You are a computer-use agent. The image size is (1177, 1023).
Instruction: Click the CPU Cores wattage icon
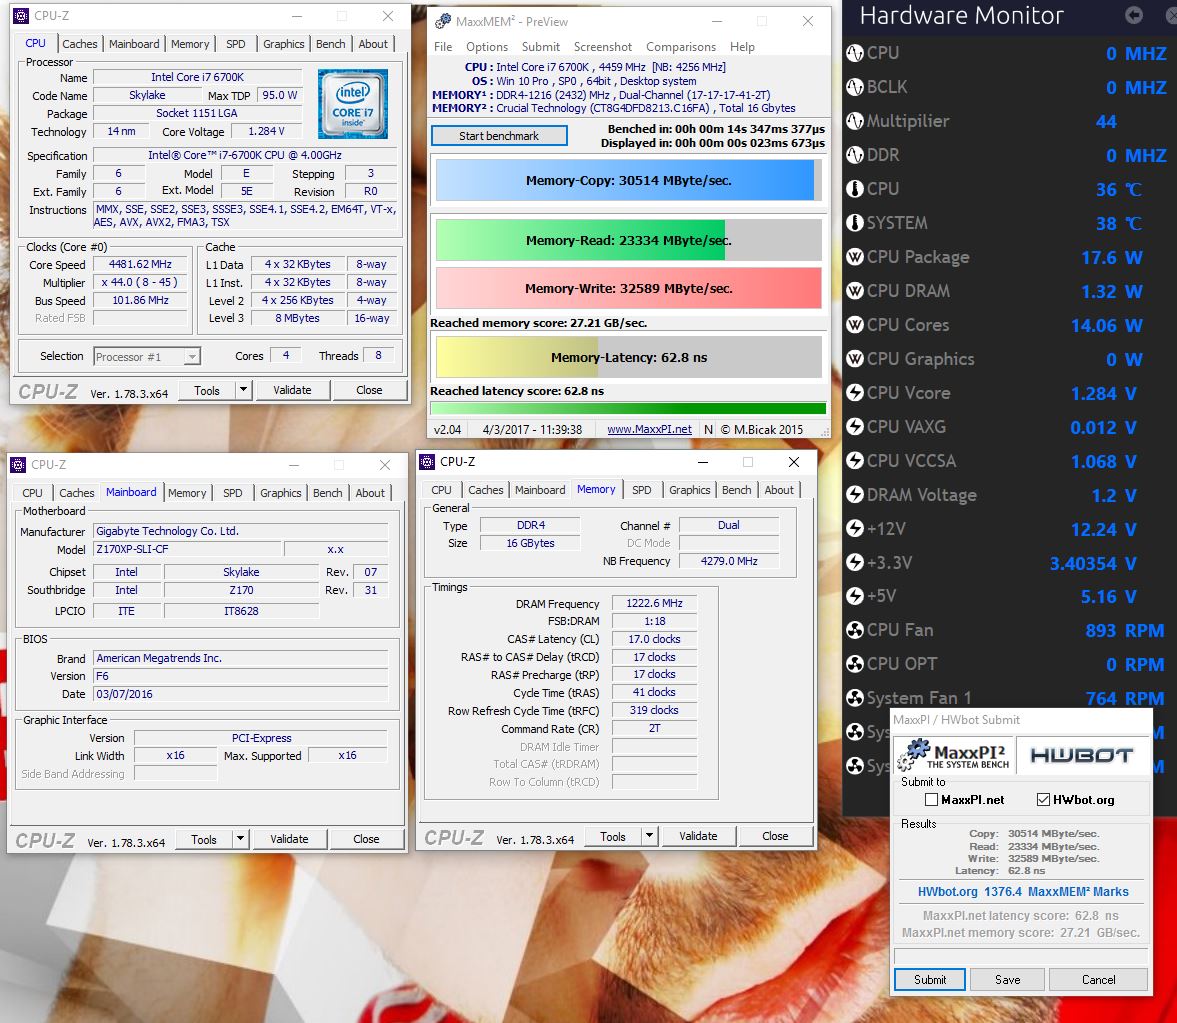[855, 325]
